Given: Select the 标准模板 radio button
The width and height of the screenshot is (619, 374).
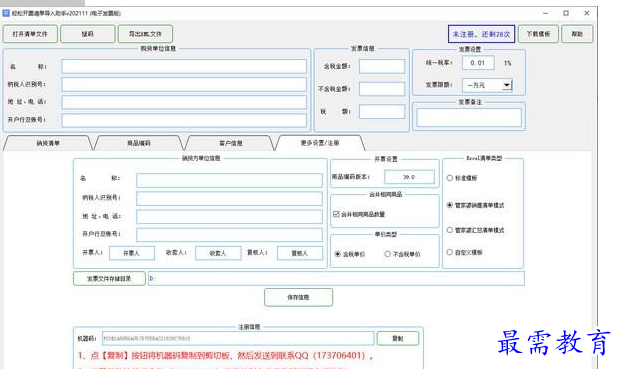Looking at the screenshot, I should coord(450,178).
